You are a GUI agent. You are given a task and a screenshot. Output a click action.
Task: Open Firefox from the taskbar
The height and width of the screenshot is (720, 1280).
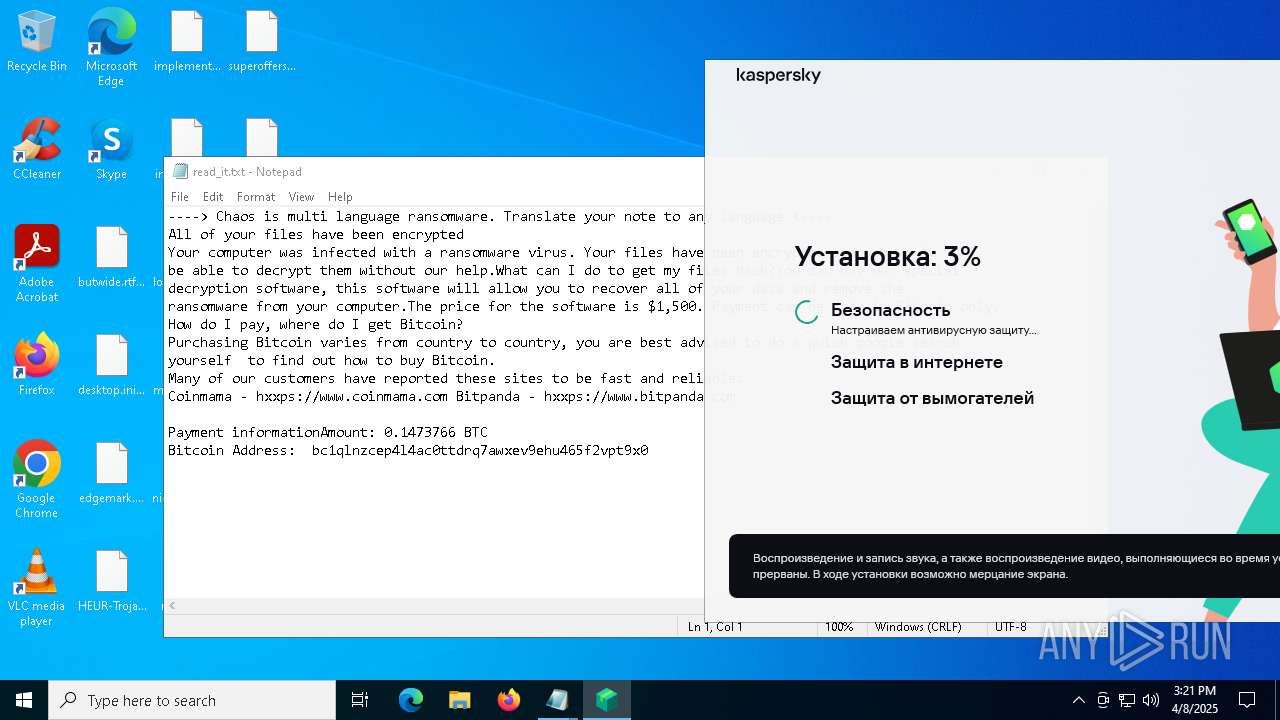click(509, 700)
